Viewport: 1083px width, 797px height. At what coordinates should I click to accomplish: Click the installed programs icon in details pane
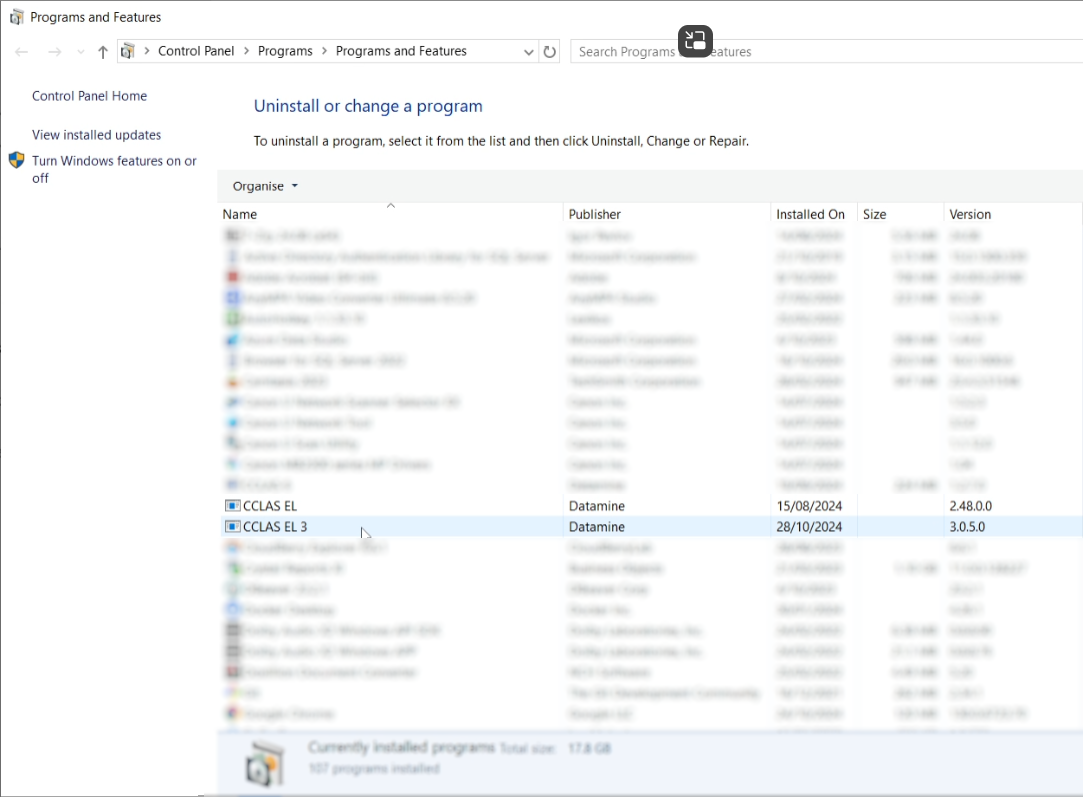pos(264,763)
